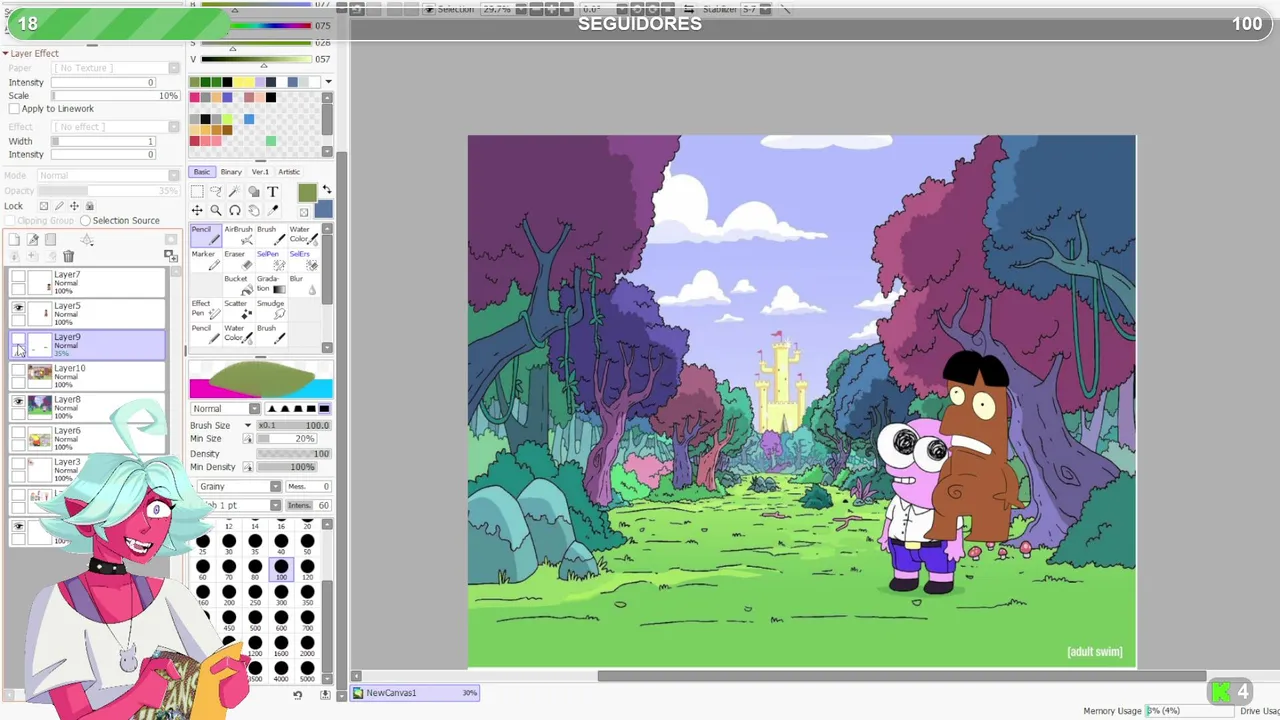Select the Effect Pen tool
Viewport: 1280px width, 720px height.
coord(206,310)
